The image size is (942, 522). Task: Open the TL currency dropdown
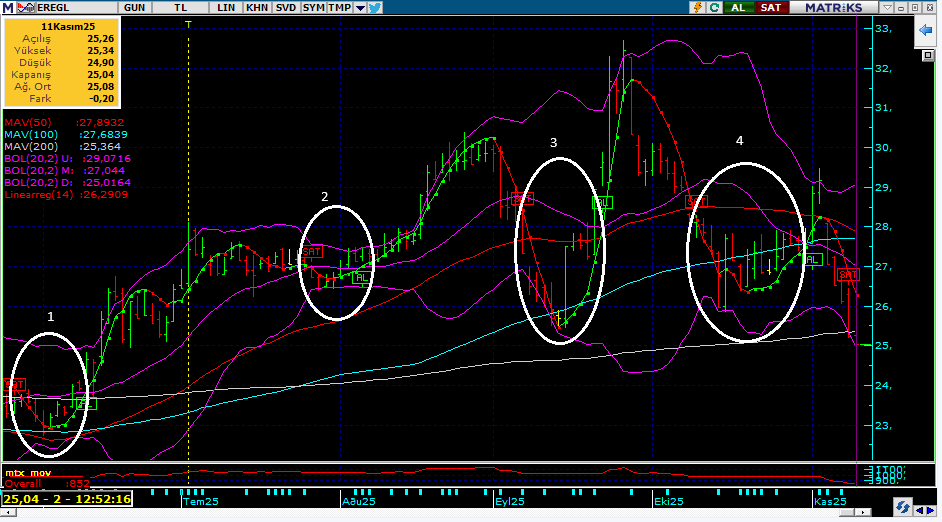tap(181, 7)
